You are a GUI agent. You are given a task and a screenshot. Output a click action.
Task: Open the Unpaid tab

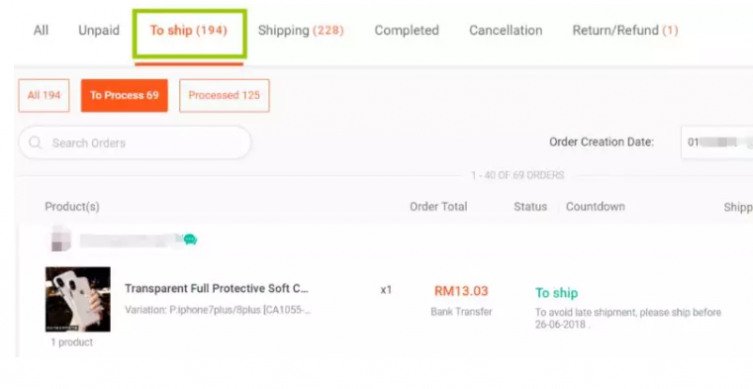[x=99, y=30]
